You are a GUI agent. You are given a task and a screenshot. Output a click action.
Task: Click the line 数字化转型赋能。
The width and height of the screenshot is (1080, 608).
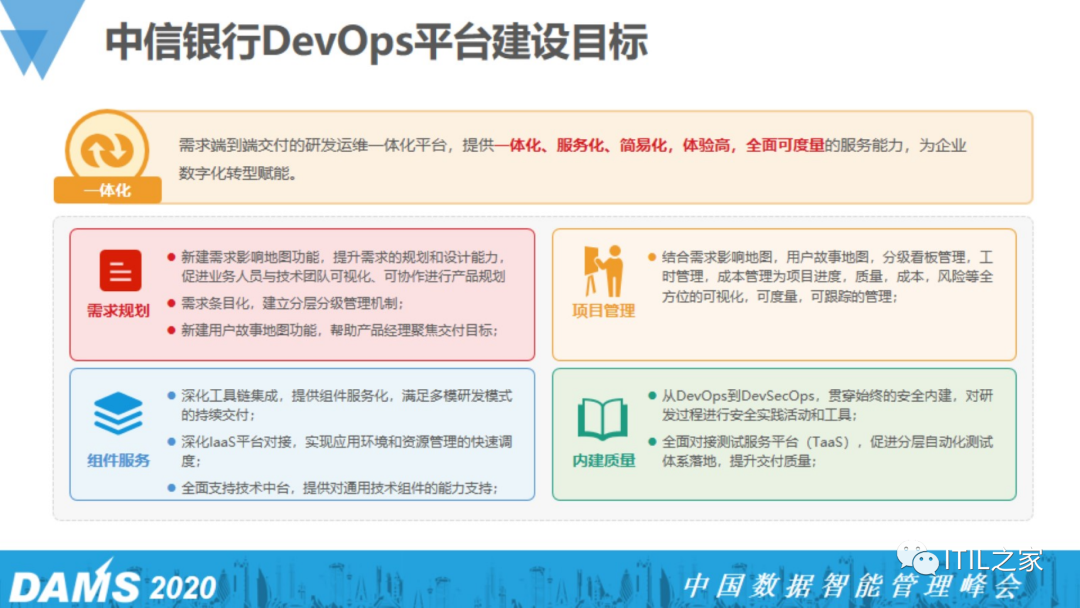pyautogui.click(x=238, y=174)
